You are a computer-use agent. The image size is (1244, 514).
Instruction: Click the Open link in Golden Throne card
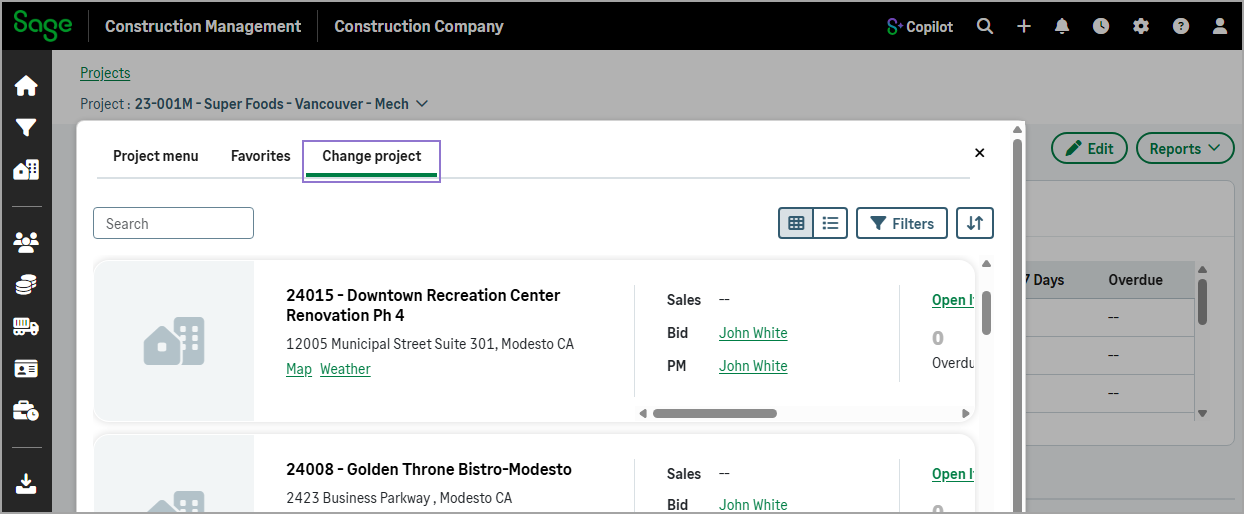point(953,474)
